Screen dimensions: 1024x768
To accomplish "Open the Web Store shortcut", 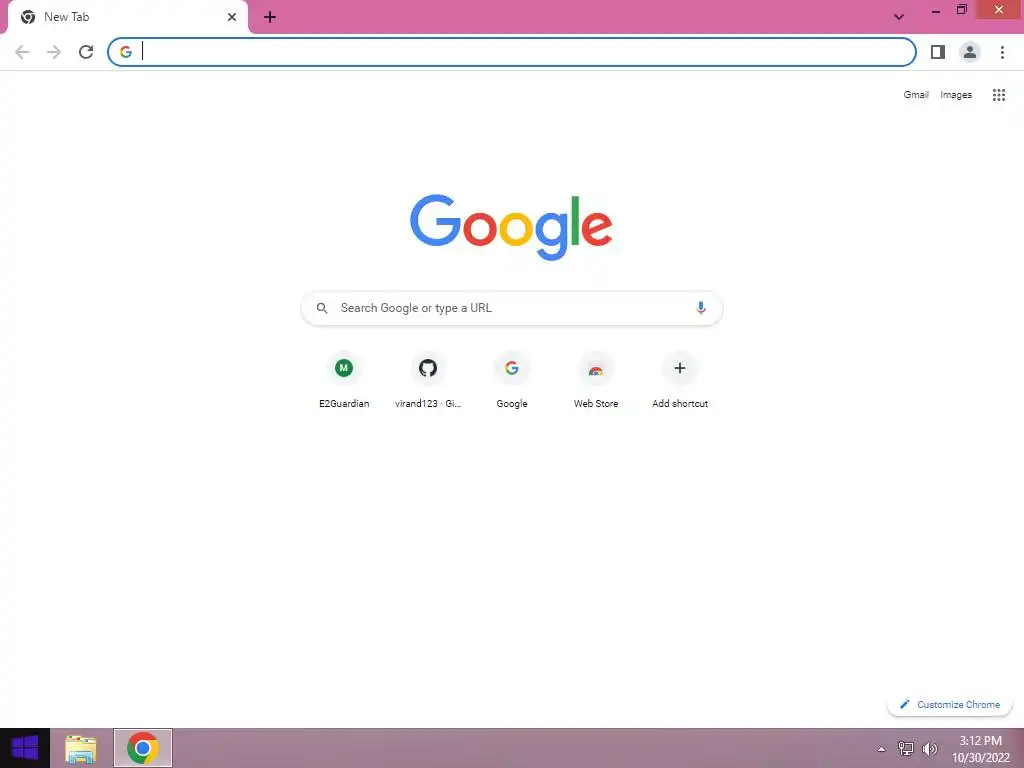I will click(596, 381).
